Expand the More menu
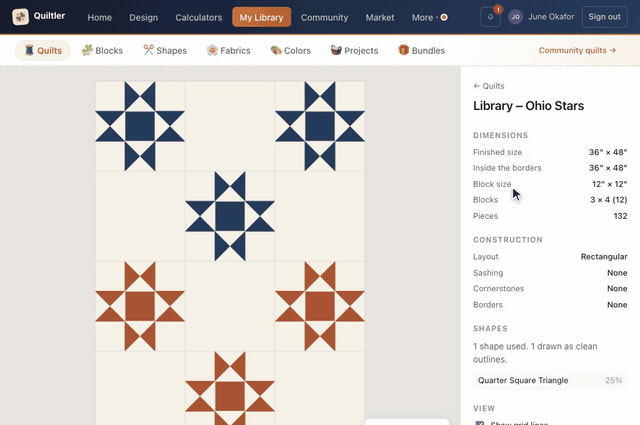 (429, 18)
